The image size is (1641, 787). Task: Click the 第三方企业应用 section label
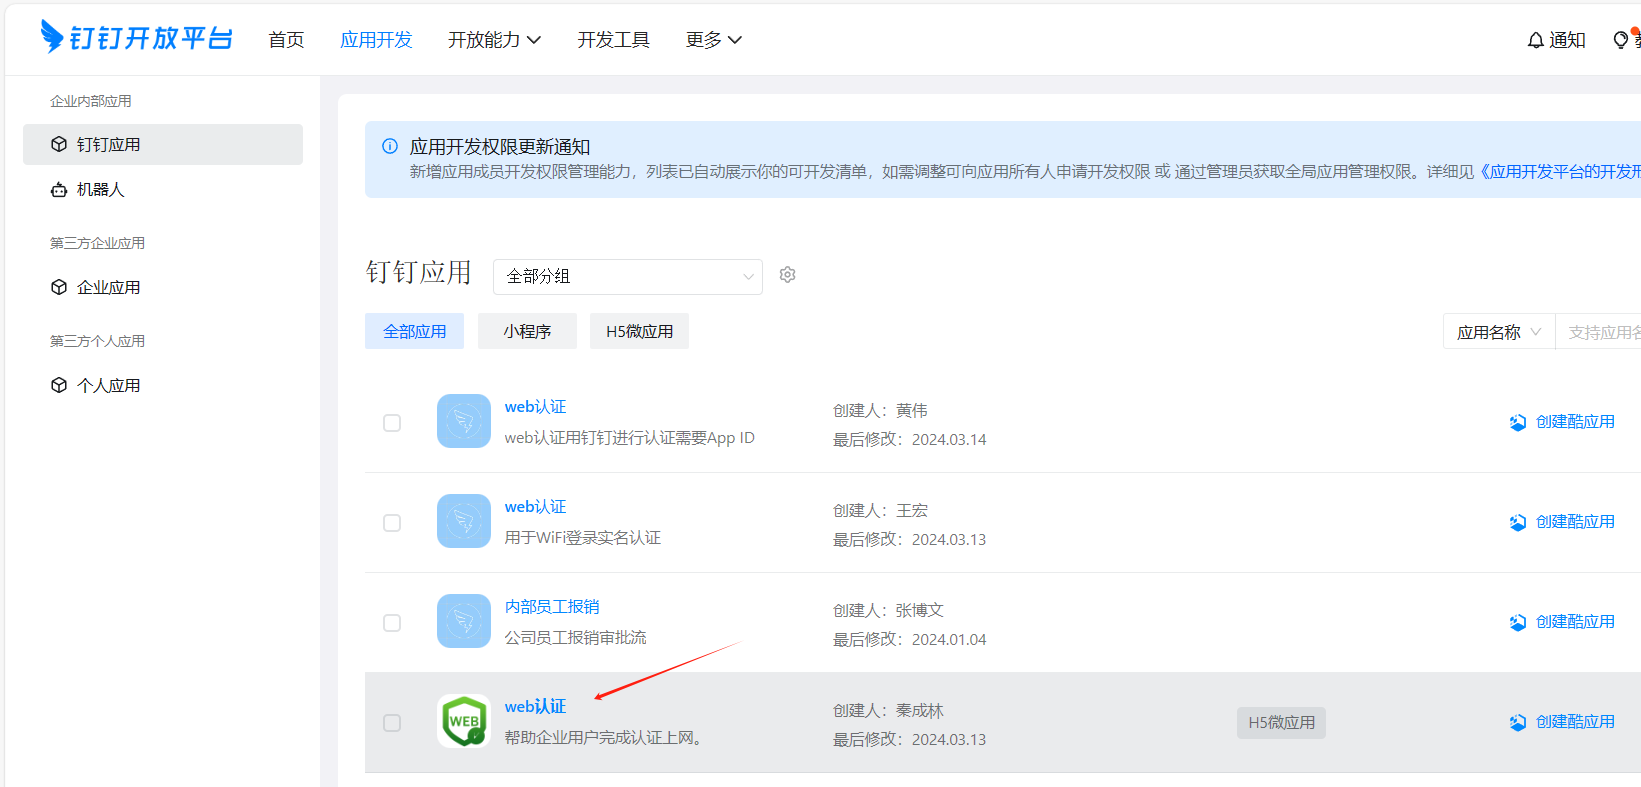point(97,243)
